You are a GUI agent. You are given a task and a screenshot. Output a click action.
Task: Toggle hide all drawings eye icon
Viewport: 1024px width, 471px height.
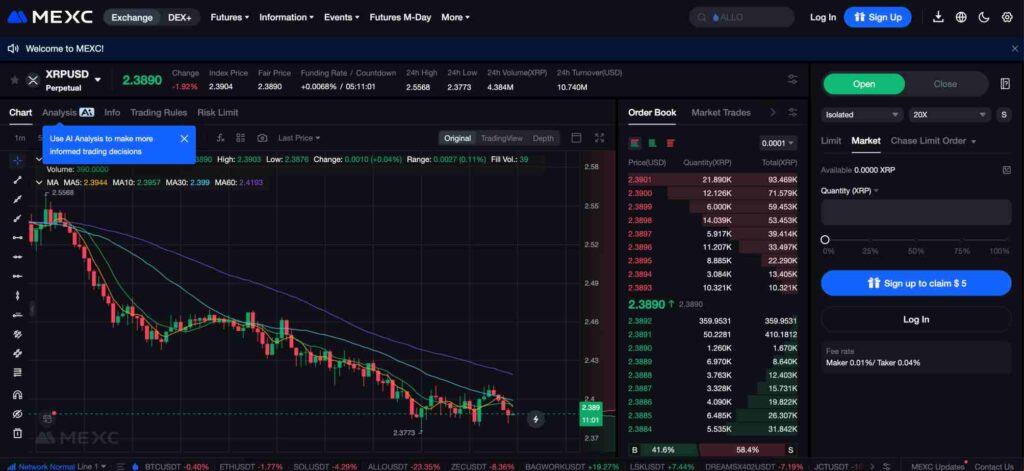pyautogui.click(x=18, y=414)
